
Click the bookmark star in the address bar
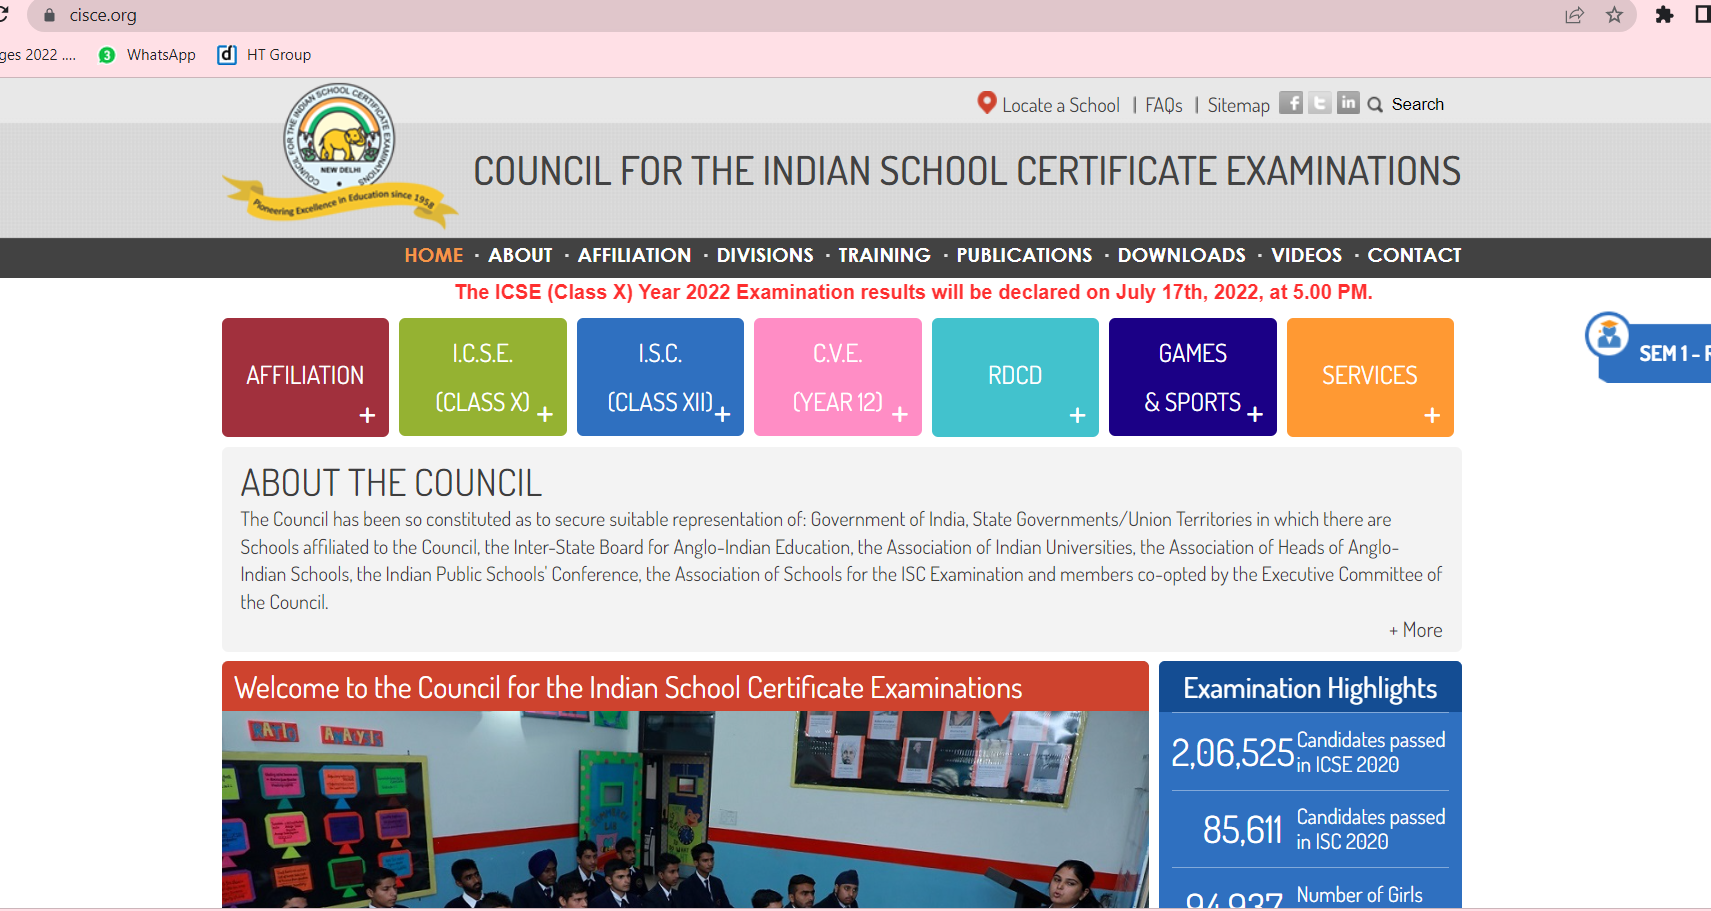pyautogui.click(x=1615, y=15)
